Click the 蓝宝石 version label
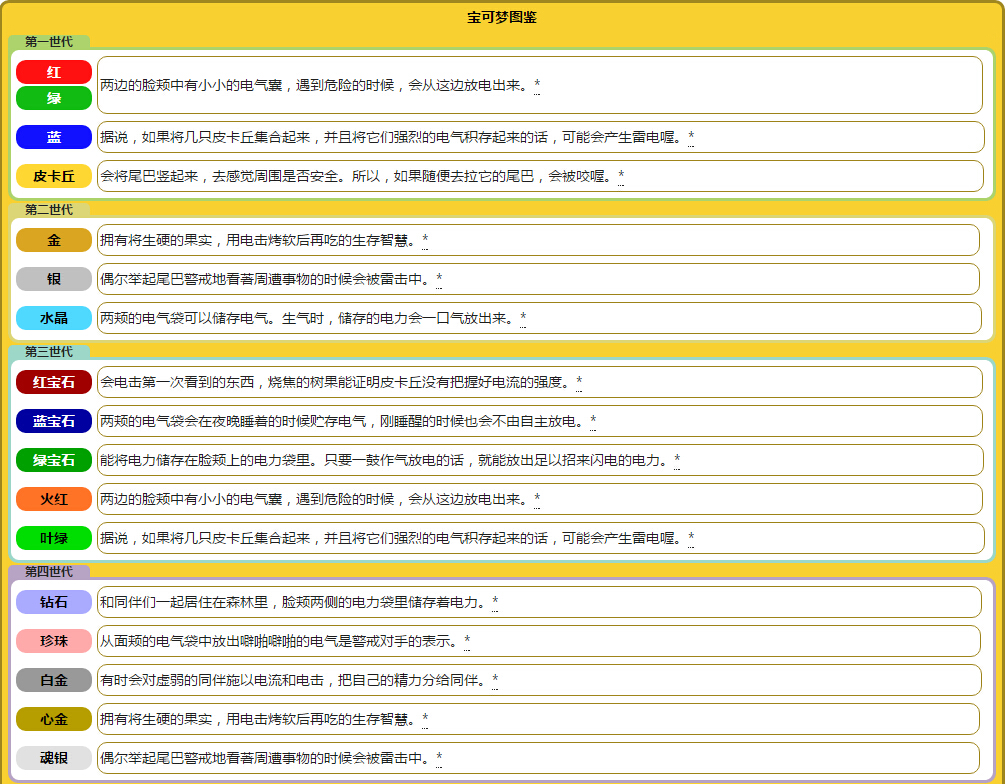Screen dimensions: 1006x784 coord(54,422)
